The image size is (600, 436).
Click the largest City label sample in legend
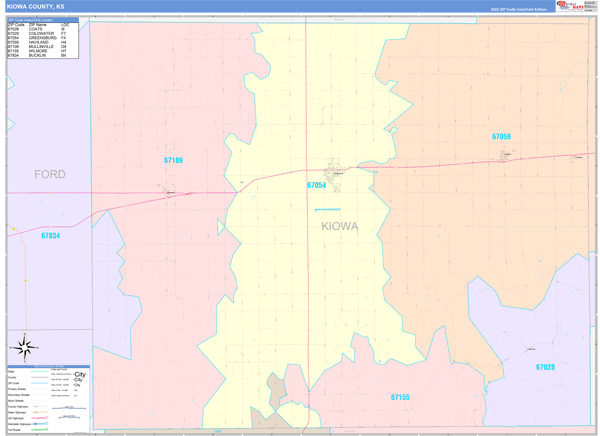[x=80, y=374]
